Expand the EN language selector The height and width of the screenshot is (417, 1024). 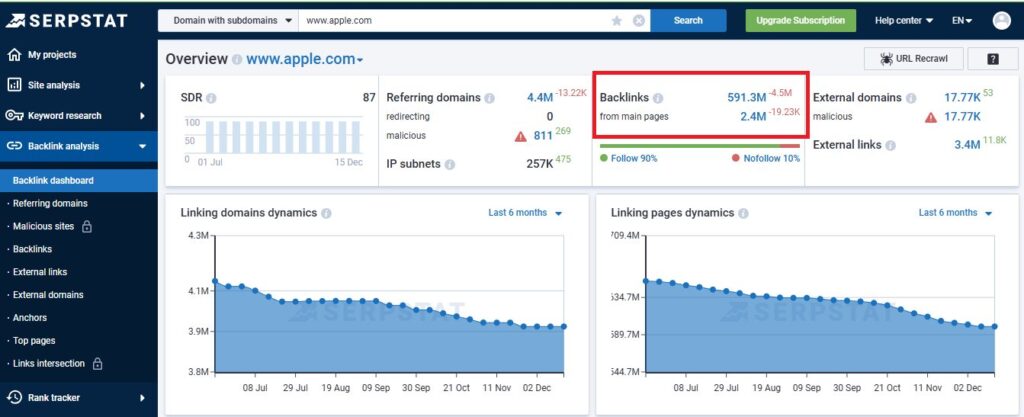[x=962, y=20]
